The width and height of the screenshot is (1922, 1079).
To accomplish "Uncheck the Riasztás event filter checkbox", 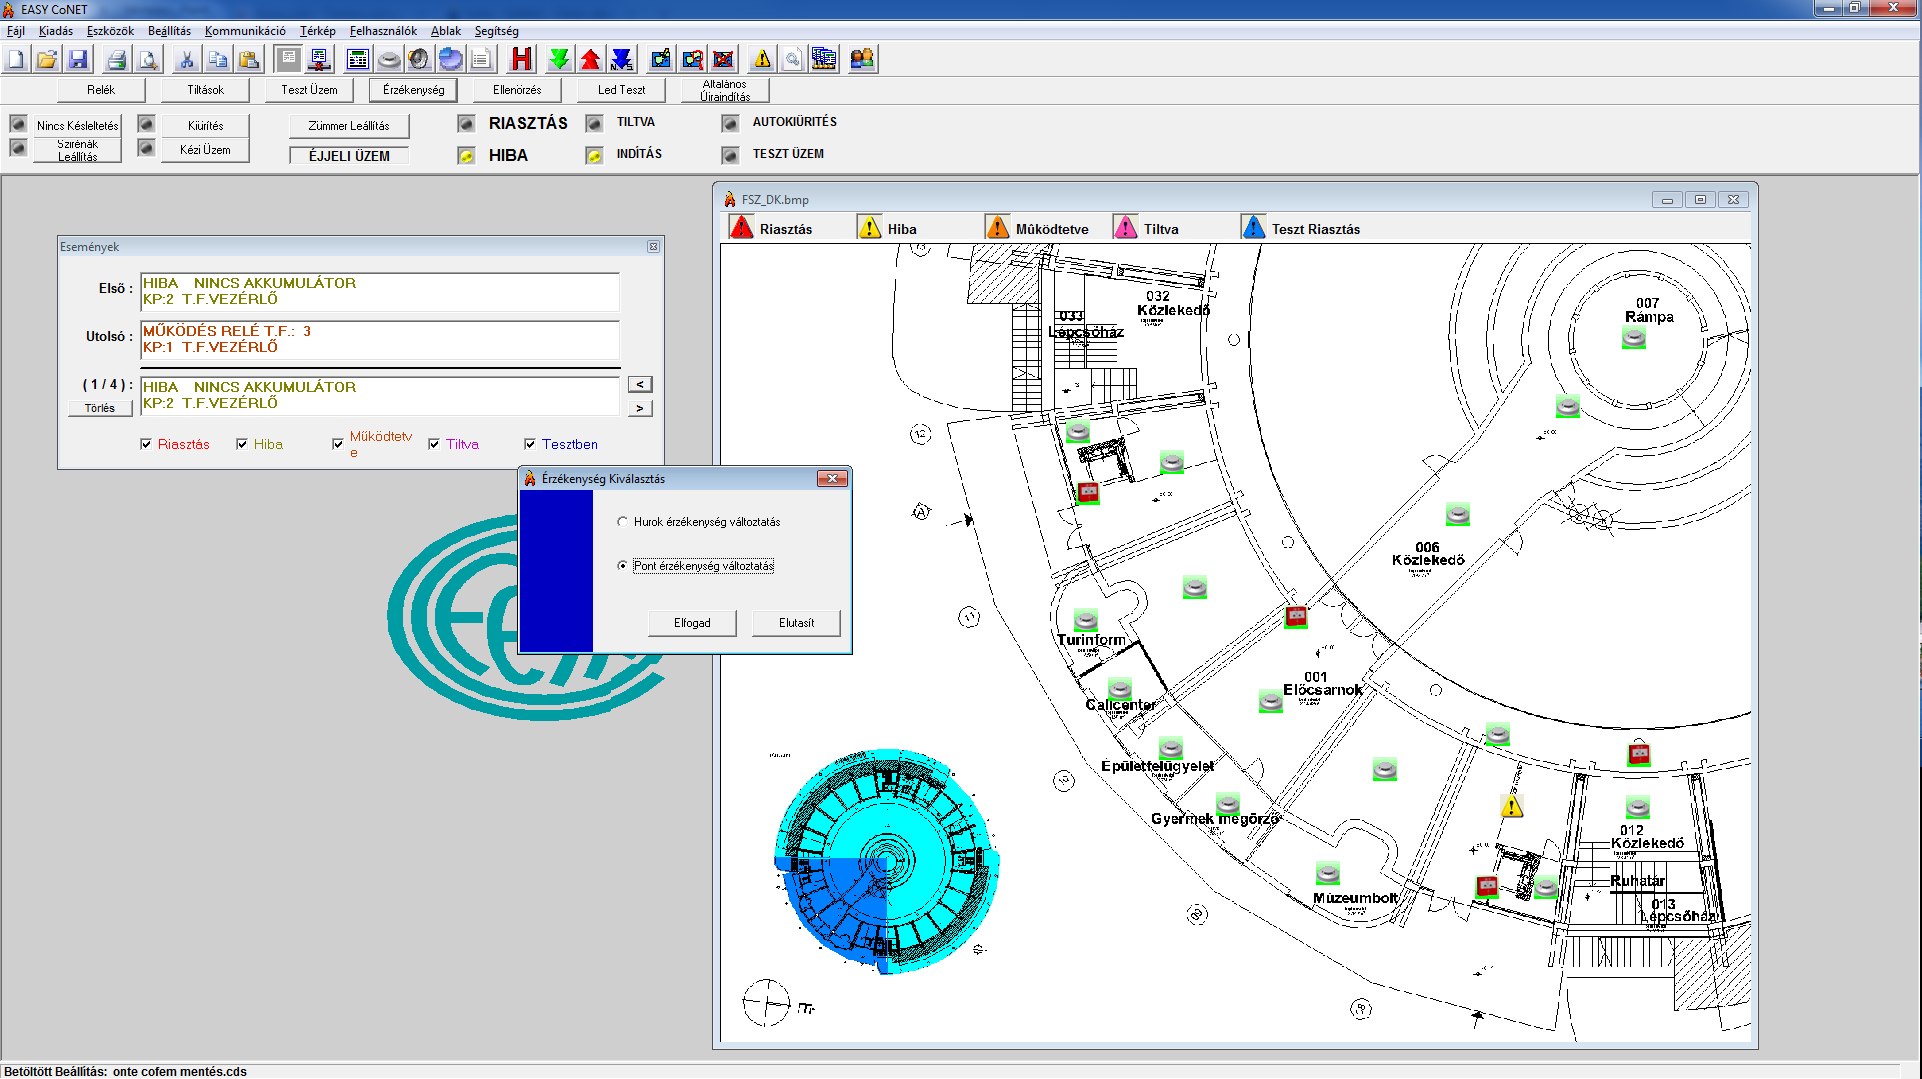I will 146,444.
